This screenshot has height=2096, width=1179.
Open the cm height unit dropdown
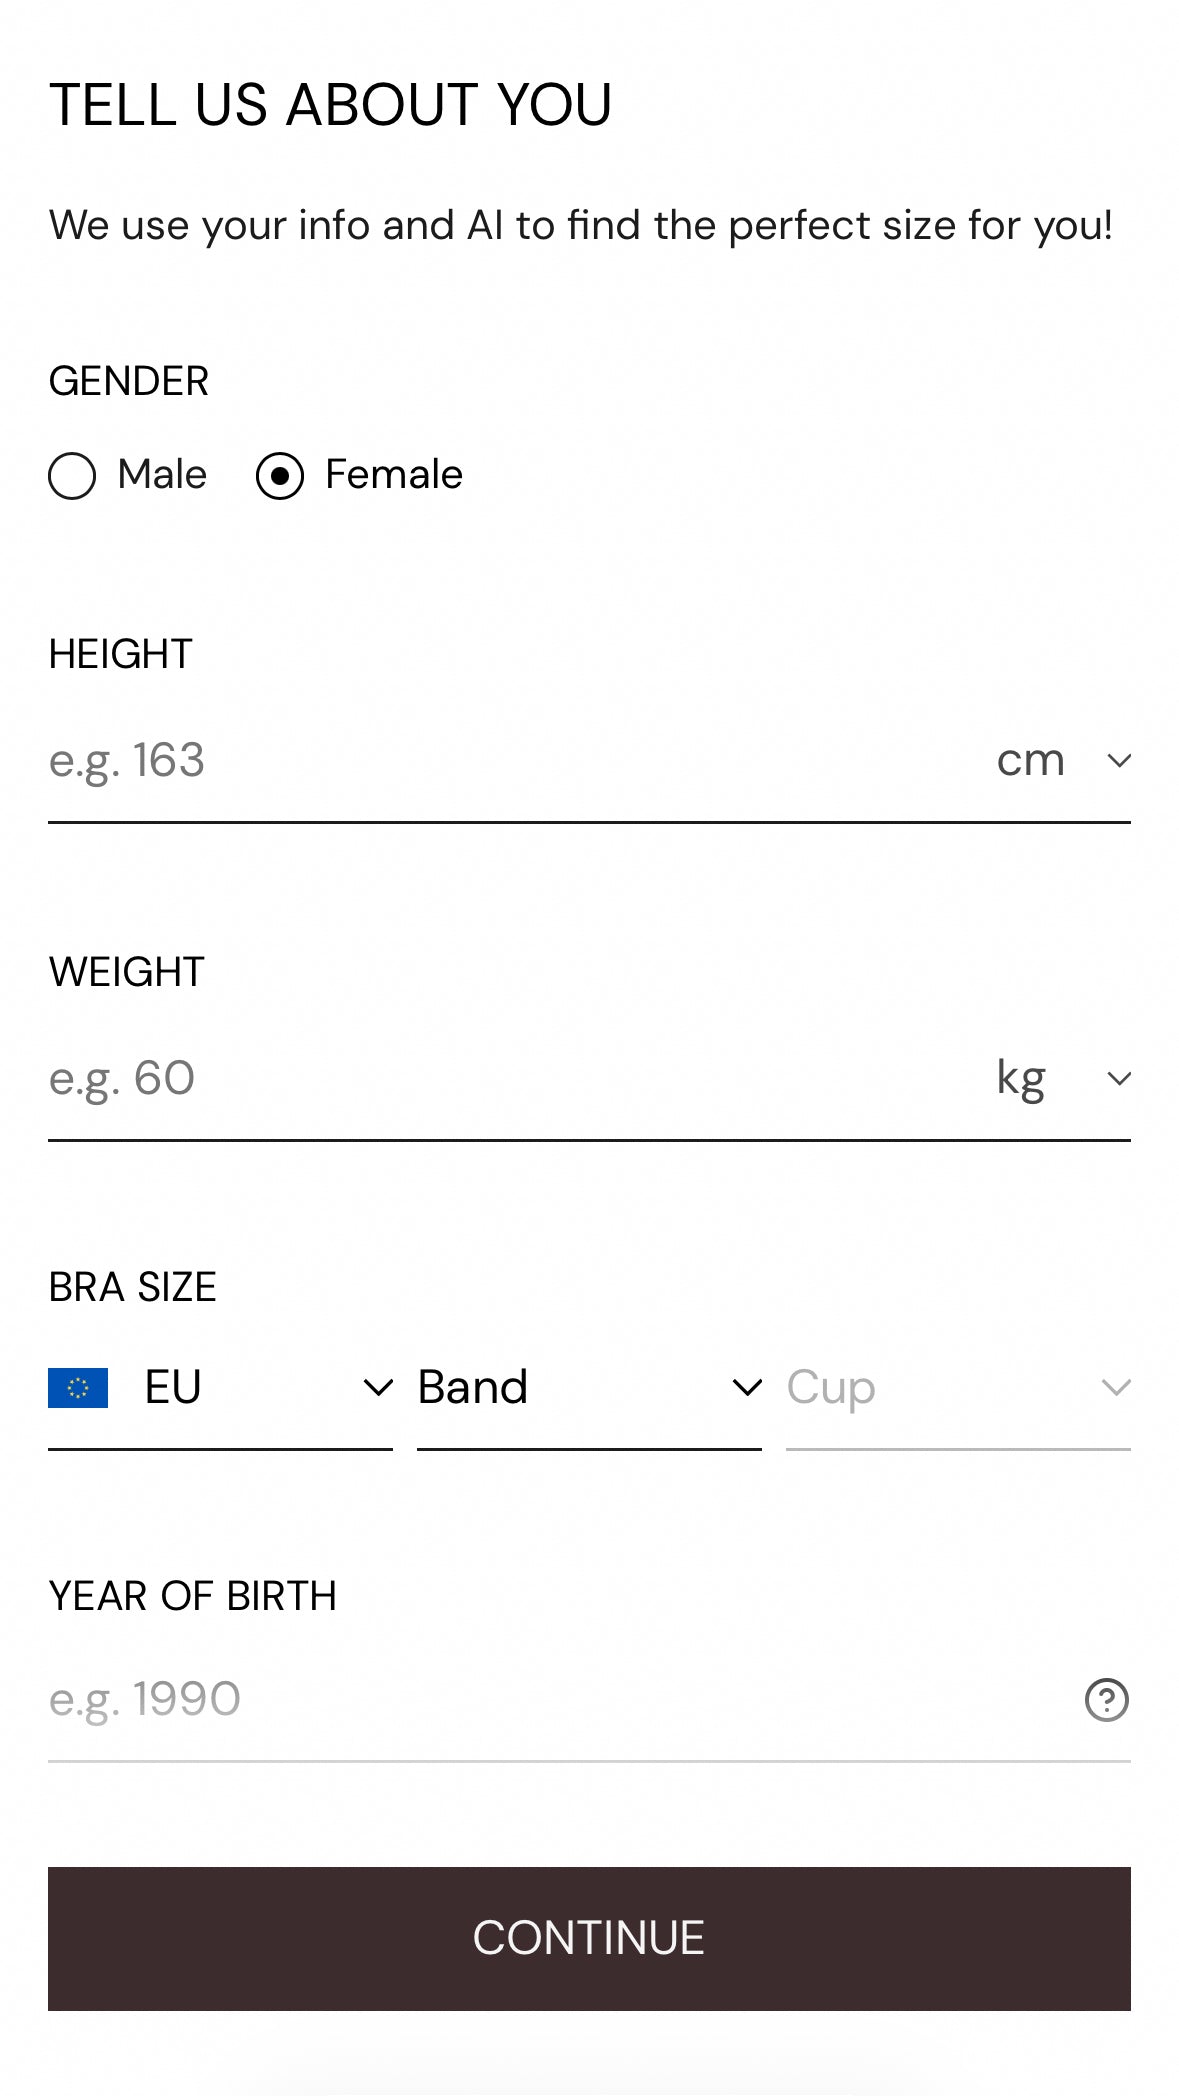(1032, 761)
